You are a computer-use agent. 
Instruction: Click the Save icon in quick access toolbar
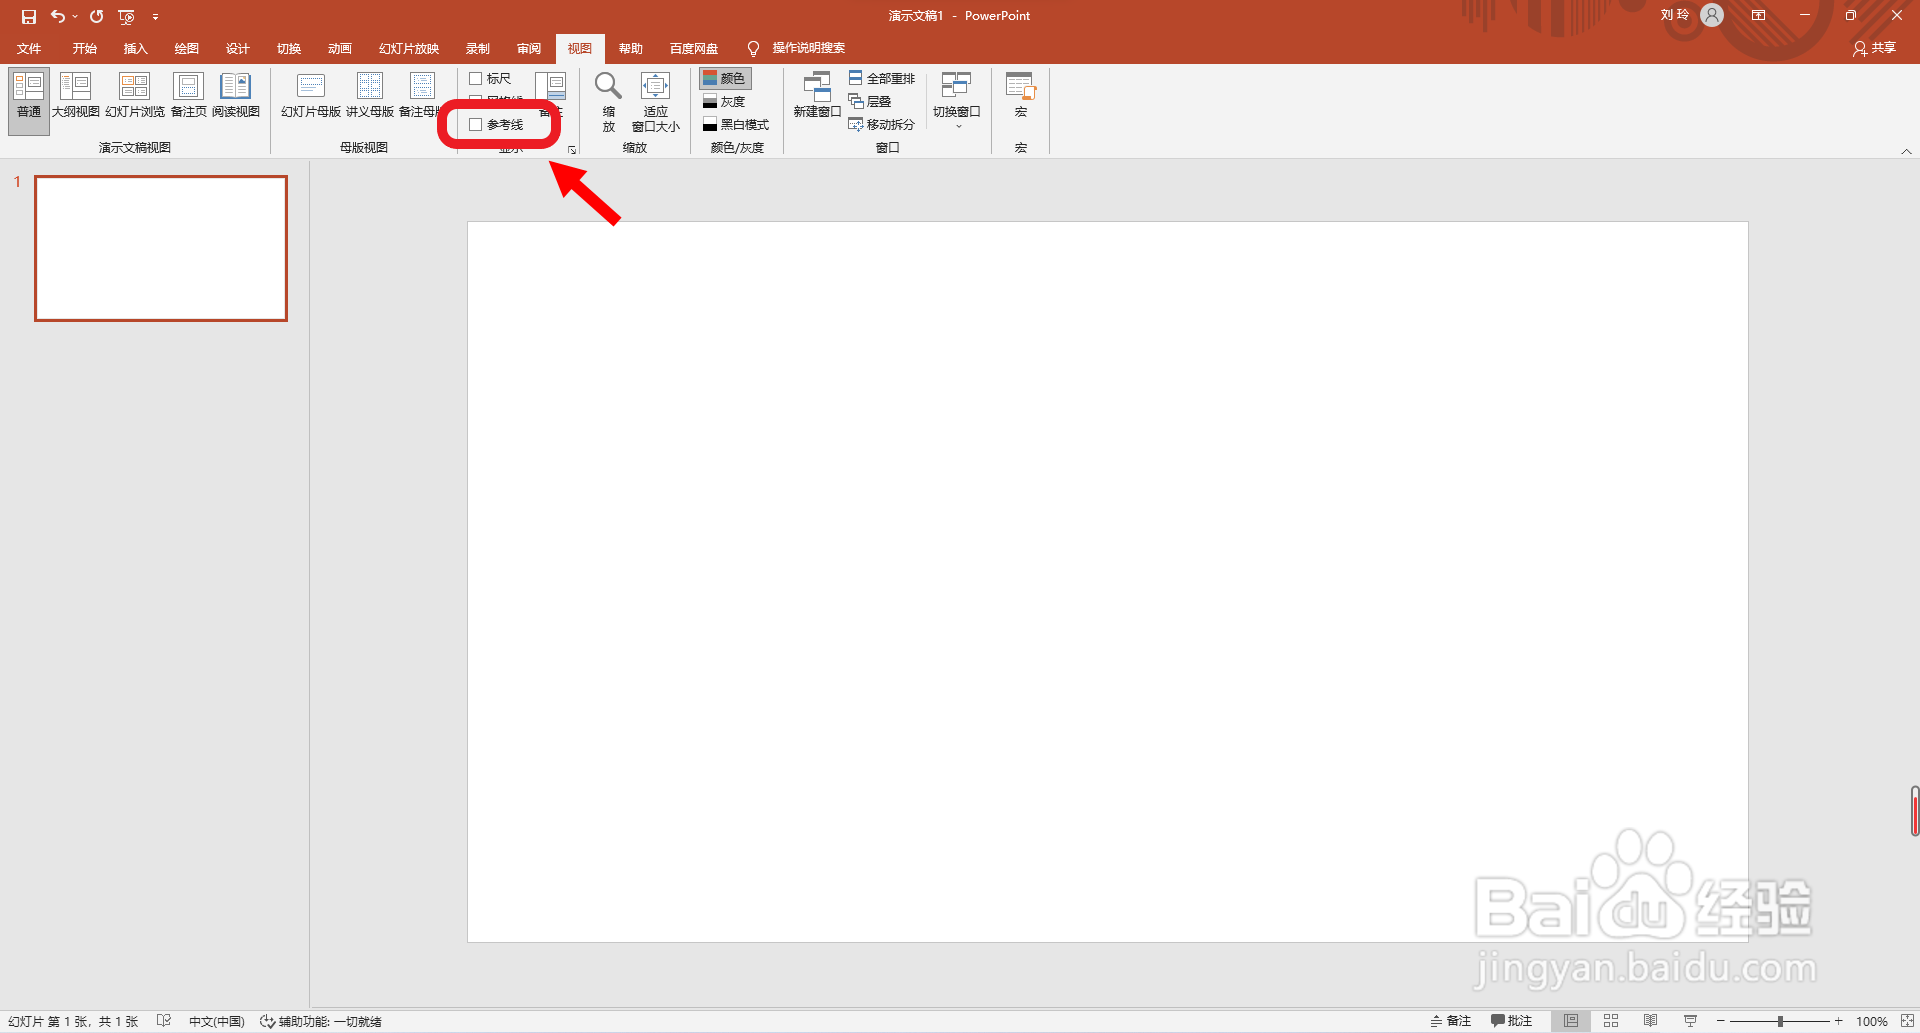pos(29,16)
